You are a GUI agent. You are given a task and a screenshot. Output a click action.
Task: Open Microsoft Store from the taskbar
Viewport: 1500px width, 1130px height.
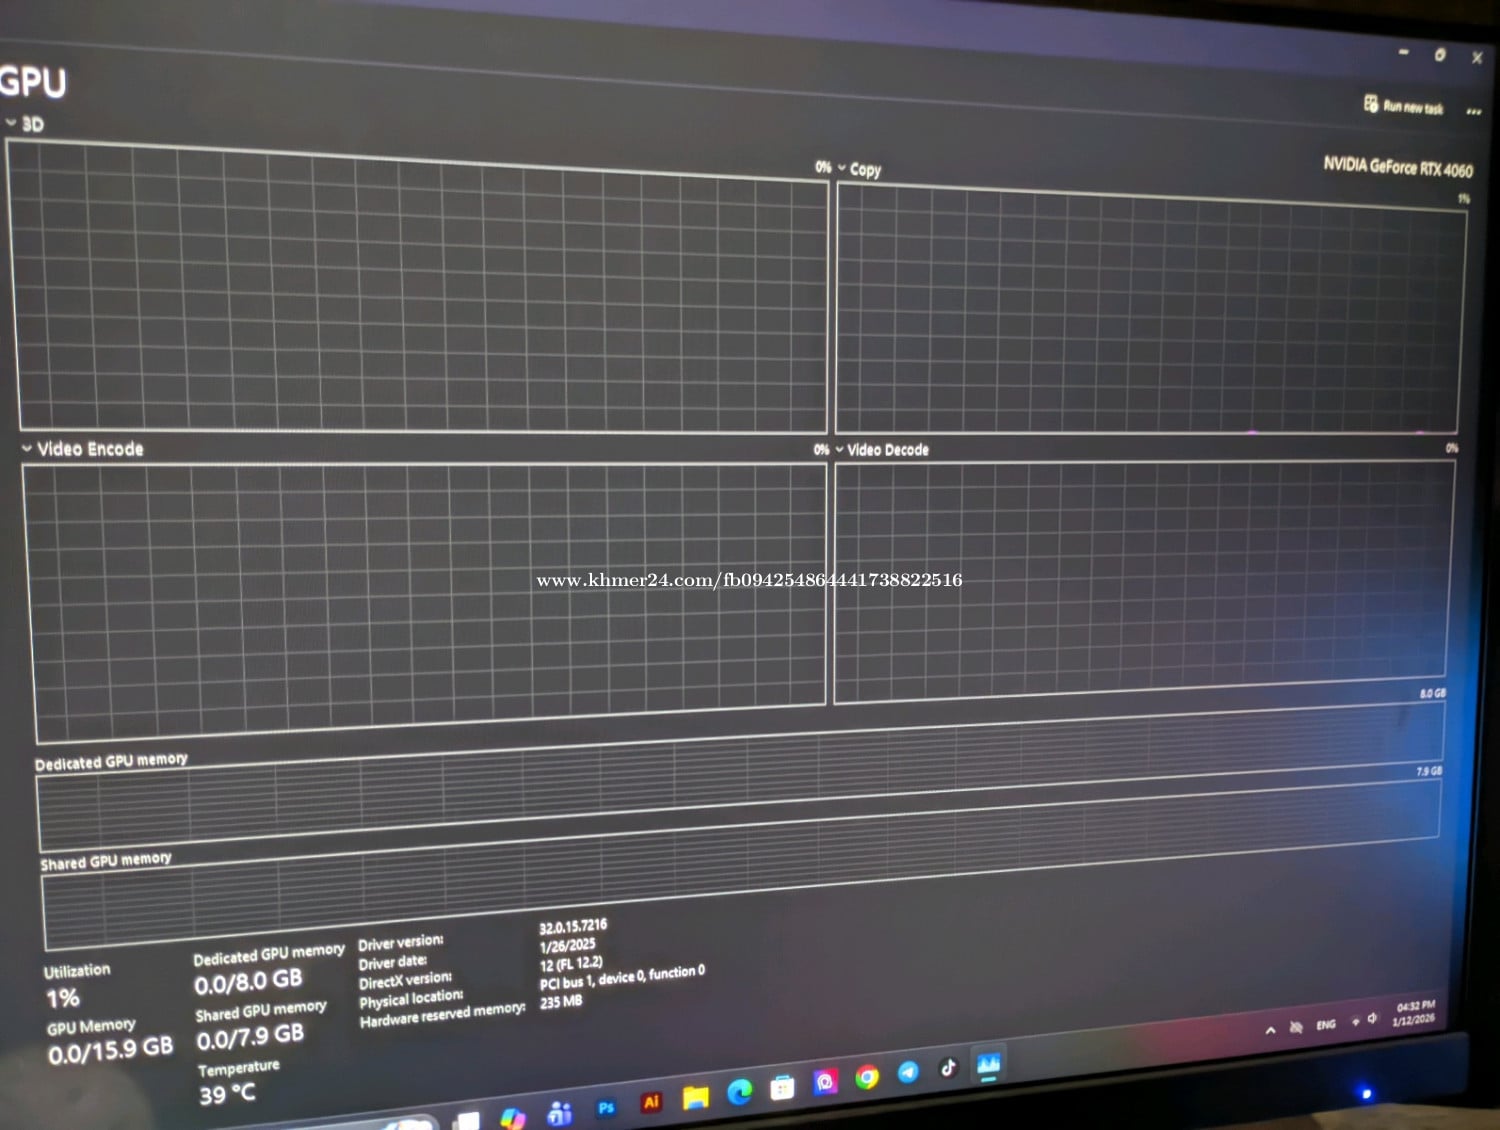pyautogui.click(x=782, y=1087)
